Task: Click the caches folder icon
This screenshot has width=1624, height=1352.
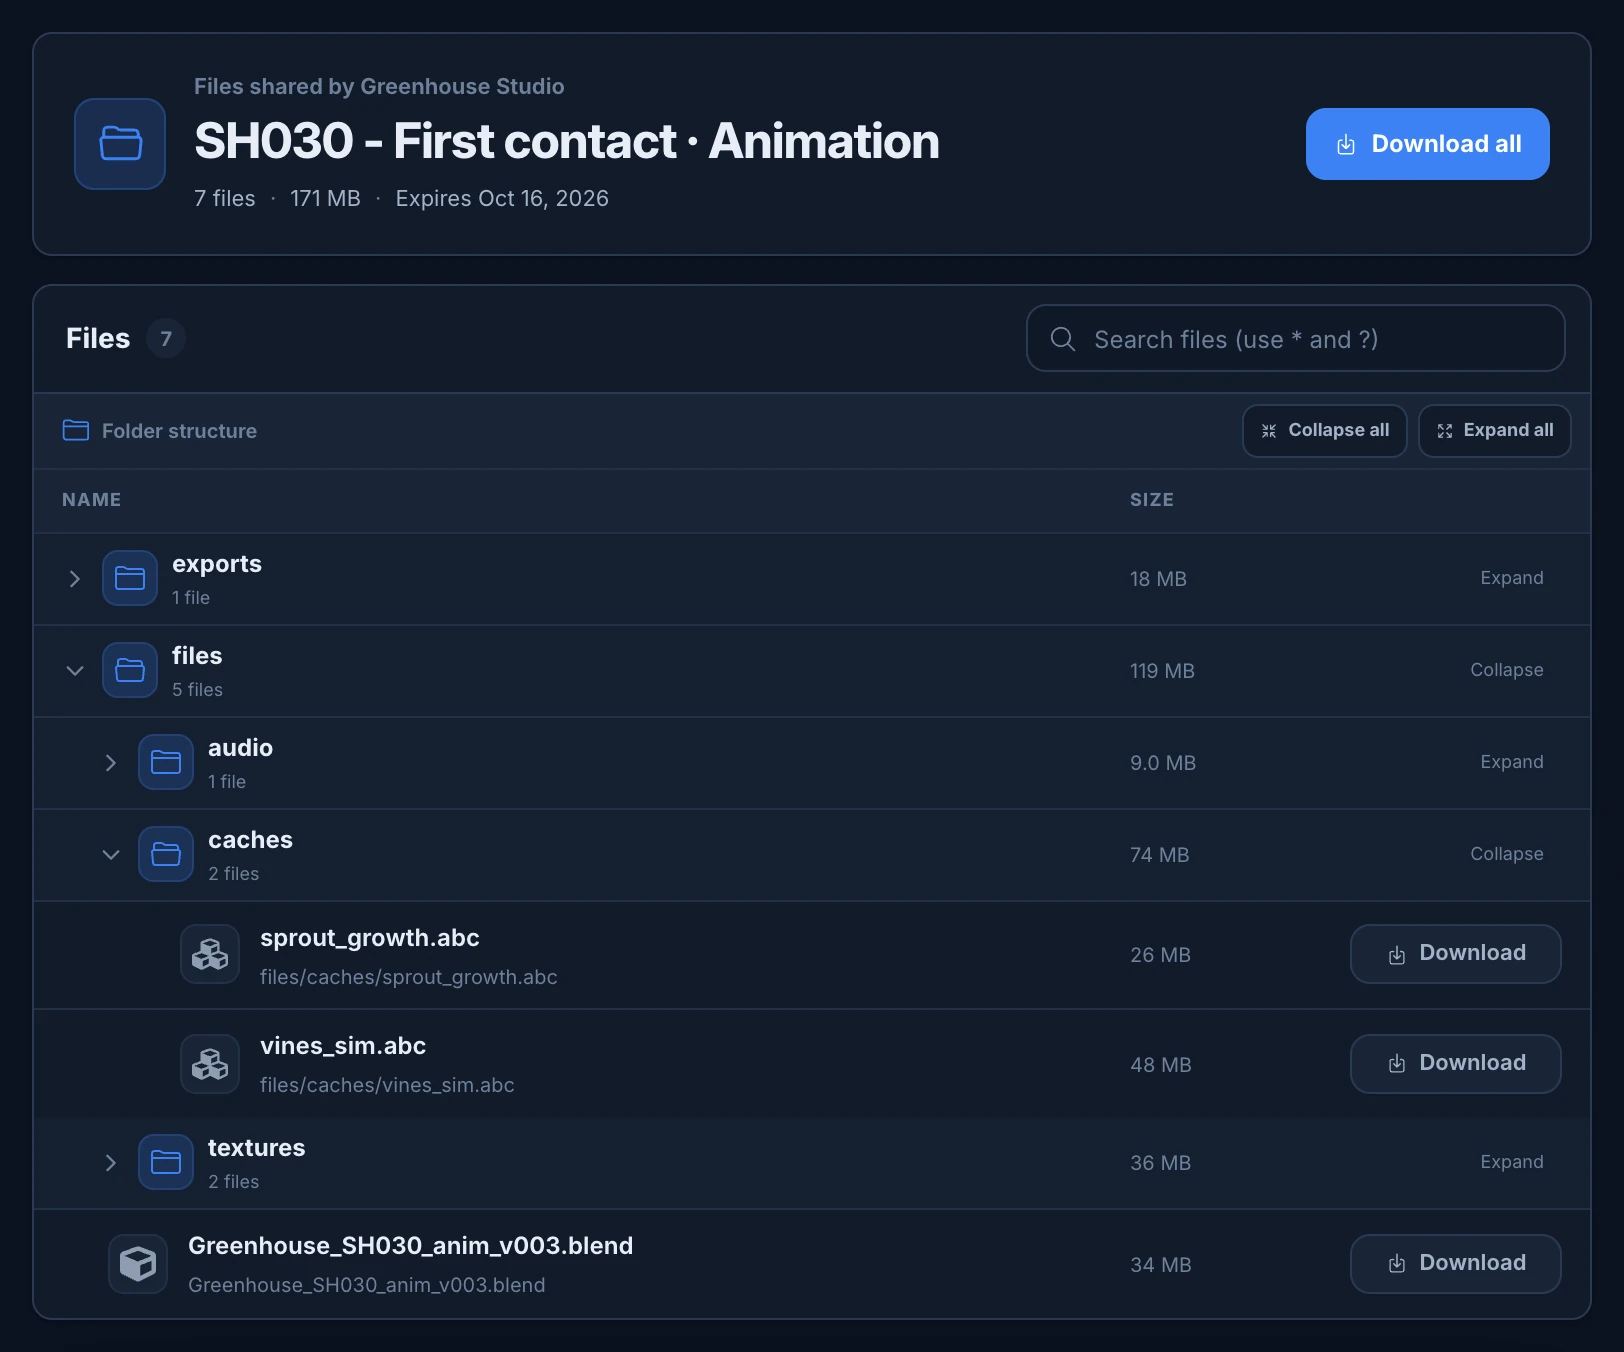Action: [x=166, y=854]
